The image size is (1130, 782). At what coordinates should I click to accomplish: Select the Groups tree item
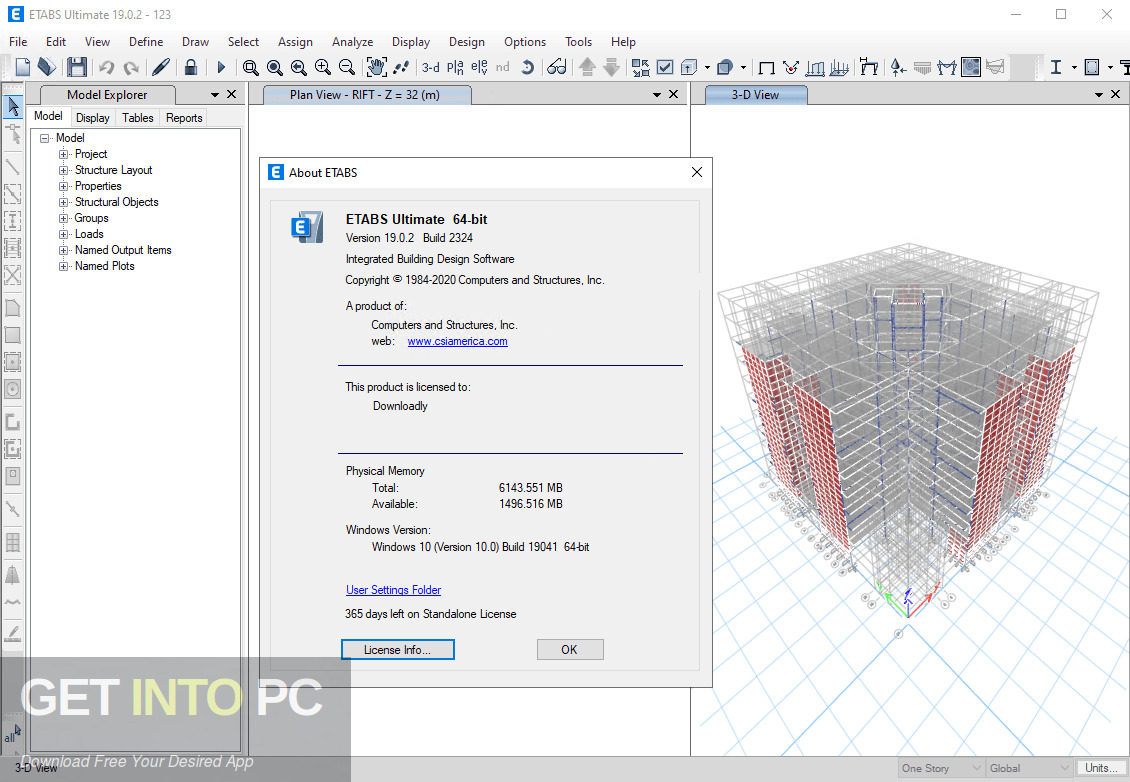point(92,218)
